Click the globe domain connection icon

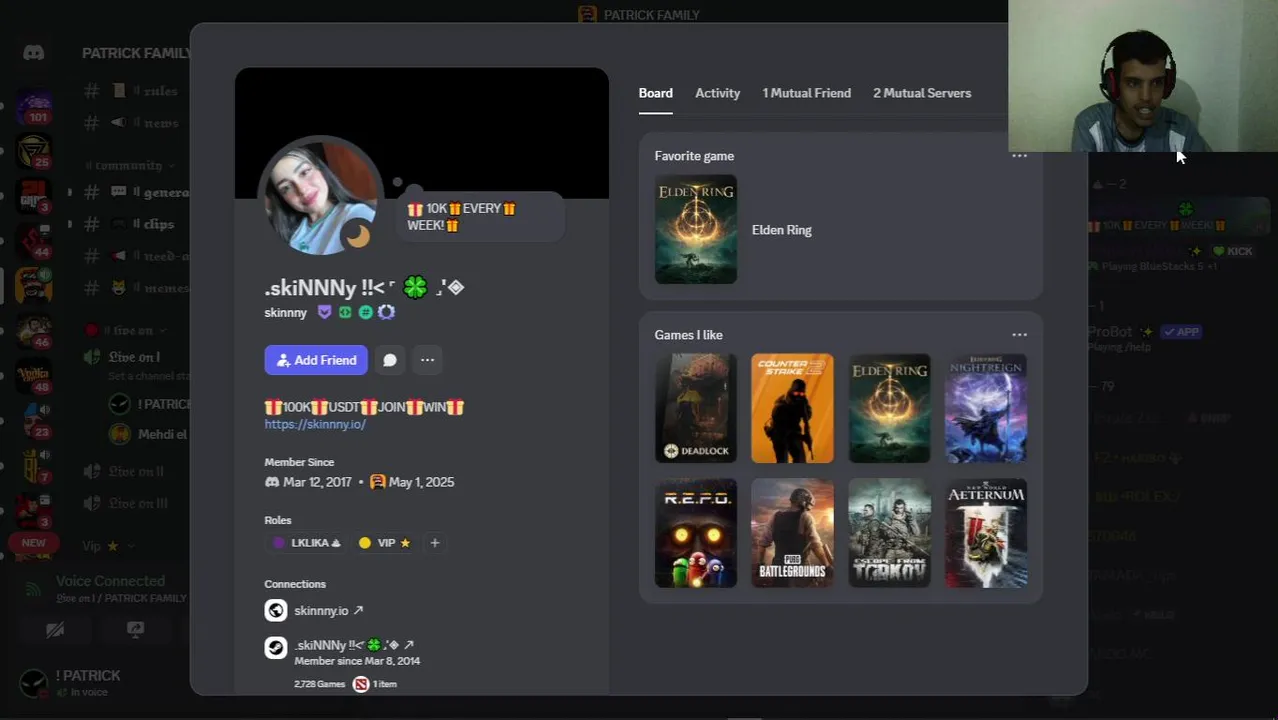276,610
